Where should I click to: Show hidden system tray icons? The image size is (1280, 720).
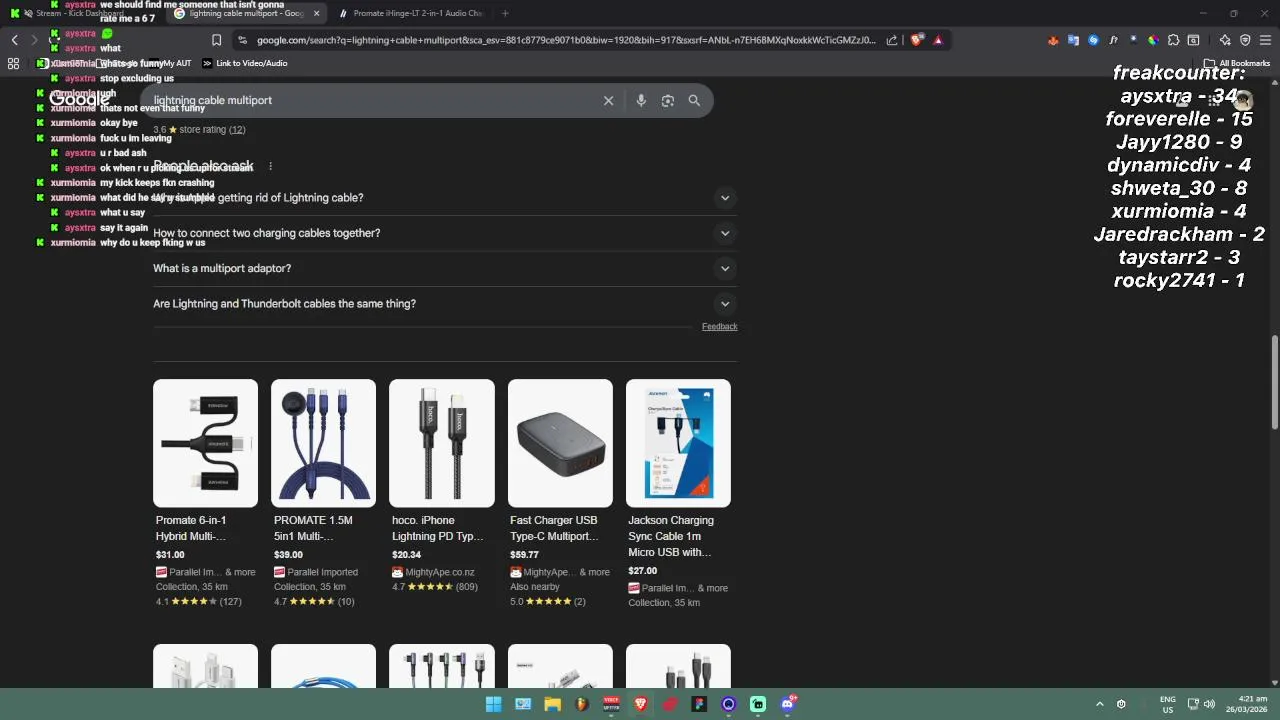[1100, 704]
